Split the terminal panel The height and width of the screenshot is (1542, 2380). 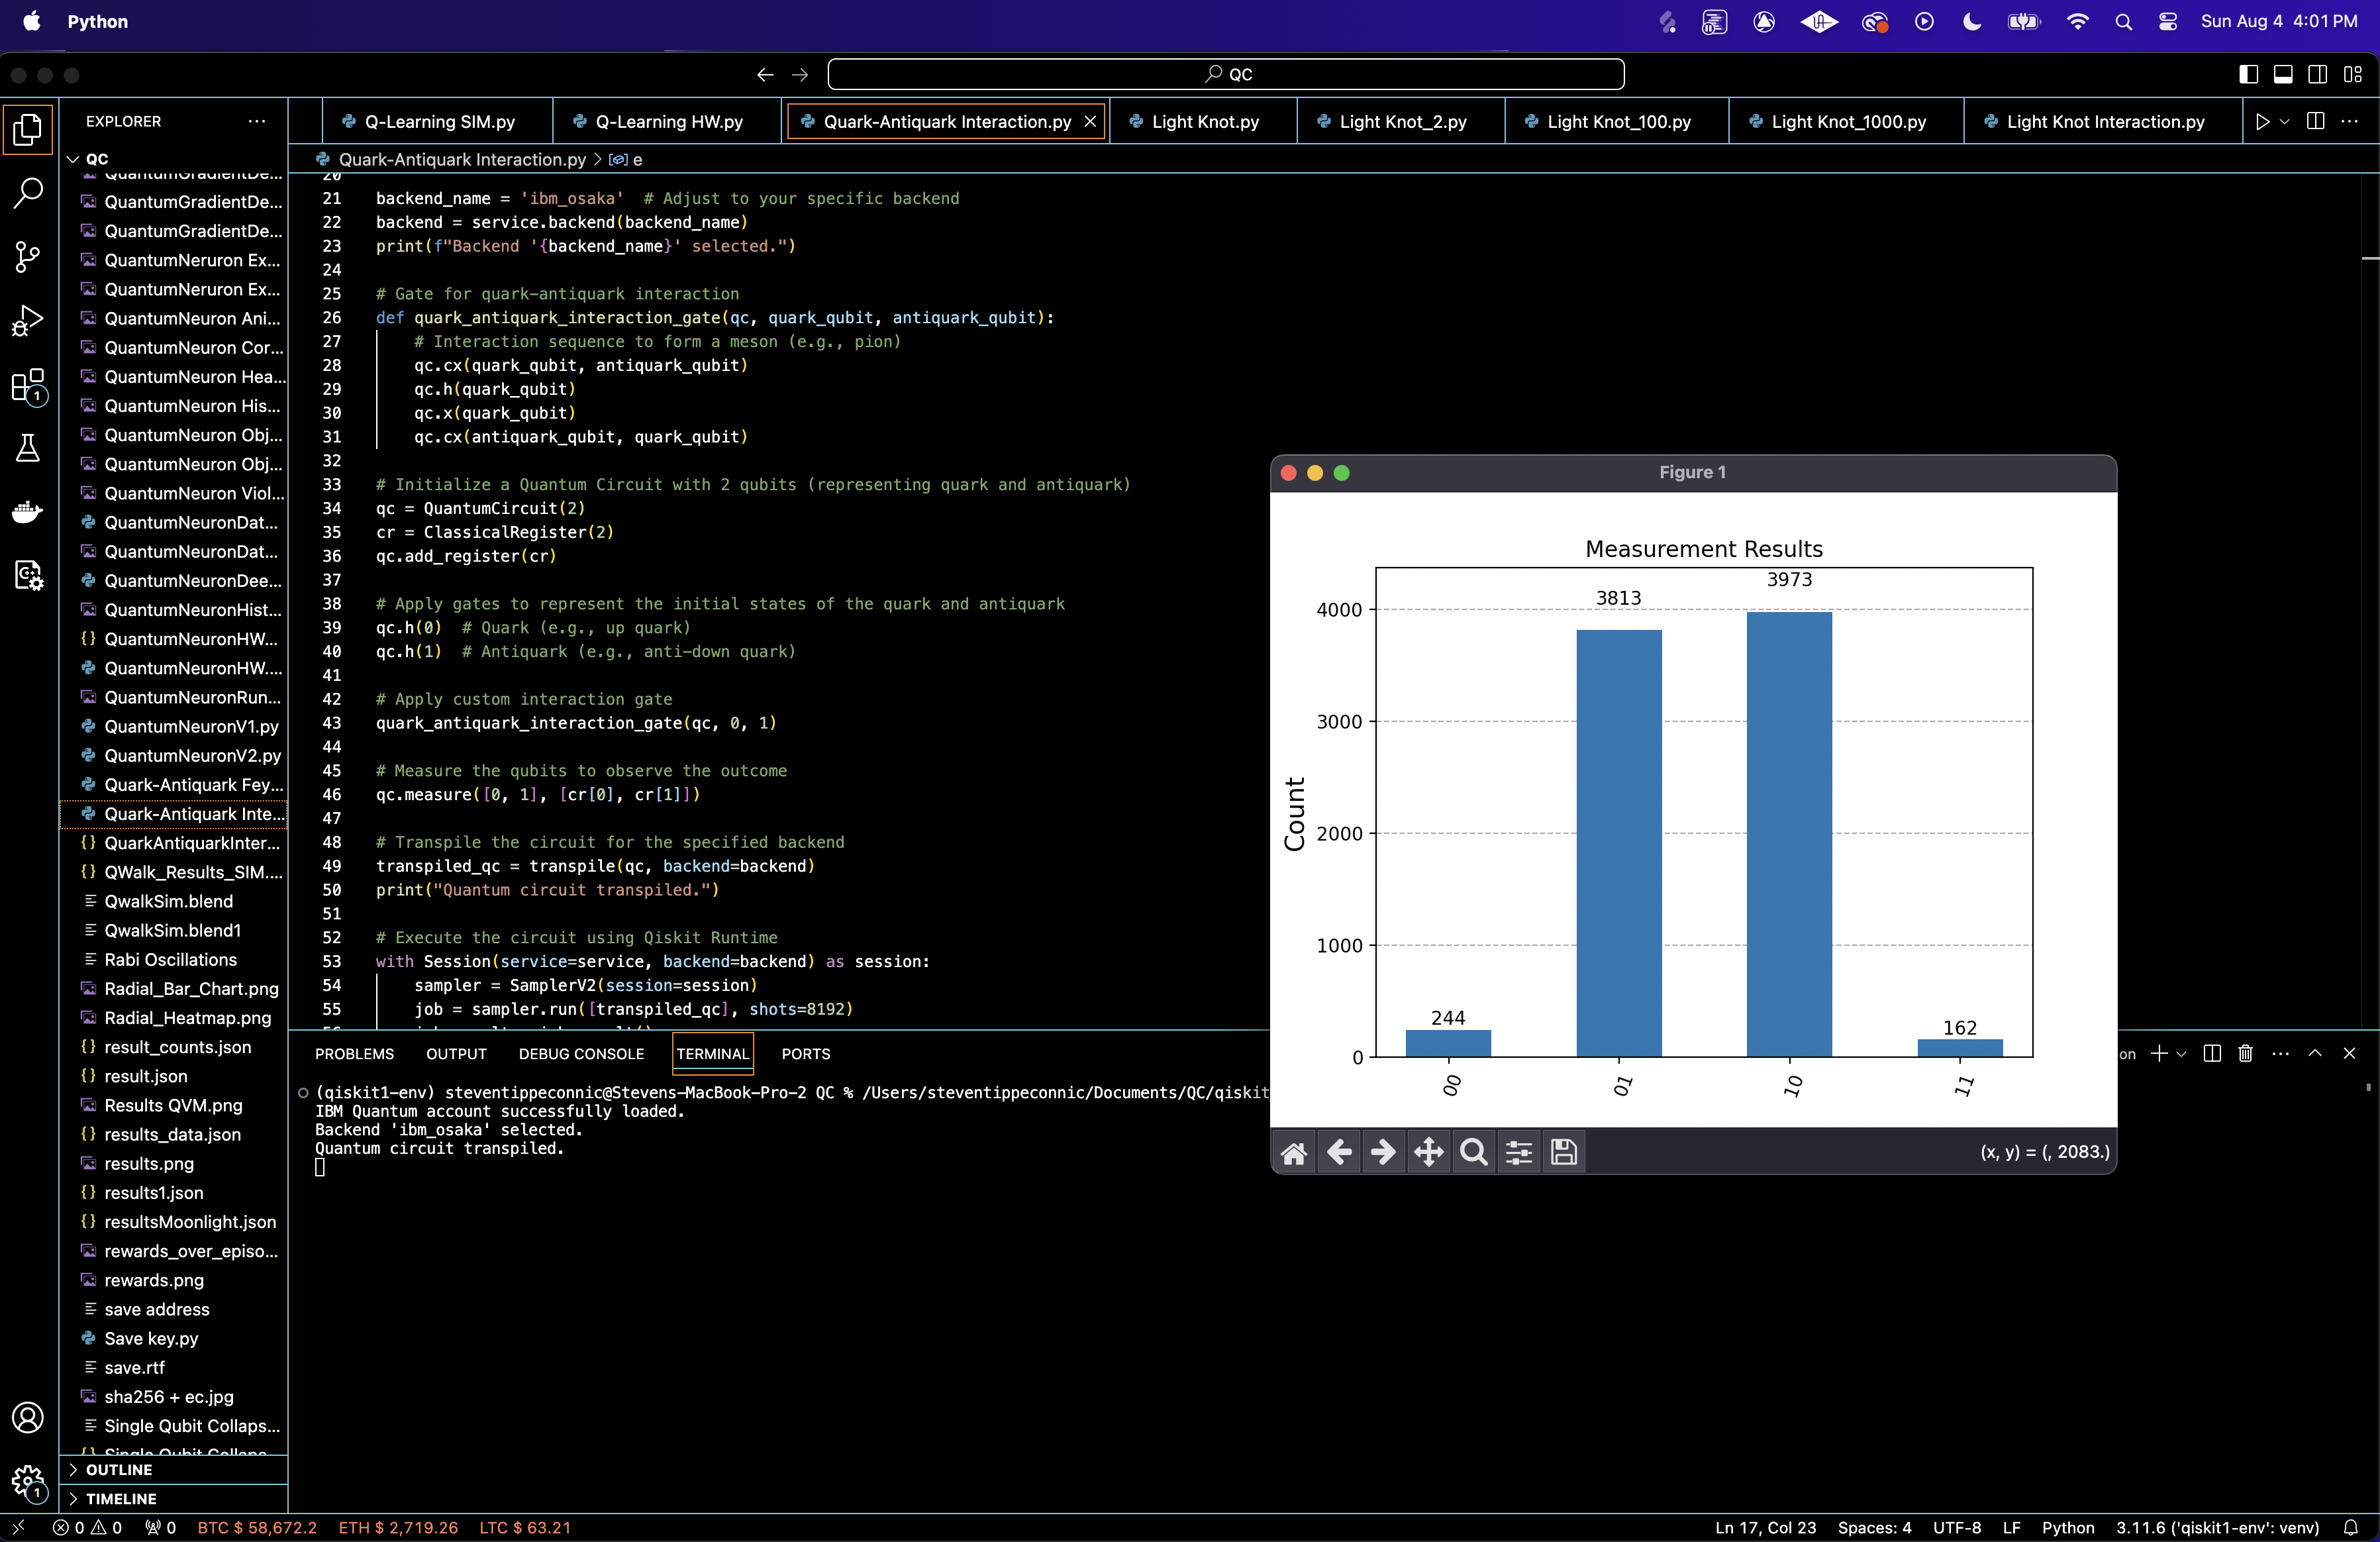click(2212, 1053)
